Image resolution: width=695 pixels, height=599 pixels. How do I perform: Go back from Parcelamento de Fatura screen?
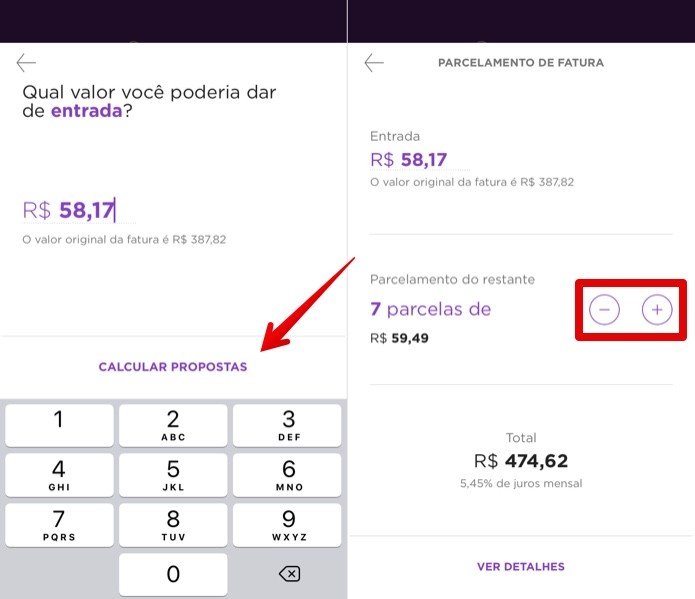374,63
